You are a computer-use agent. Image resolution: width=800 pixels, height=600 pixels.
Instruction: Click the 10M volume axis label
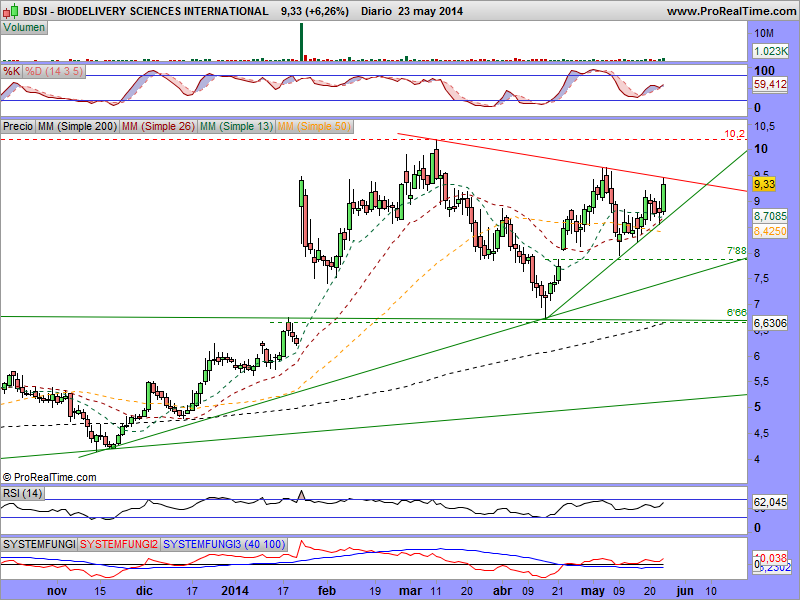coord(764,34)
